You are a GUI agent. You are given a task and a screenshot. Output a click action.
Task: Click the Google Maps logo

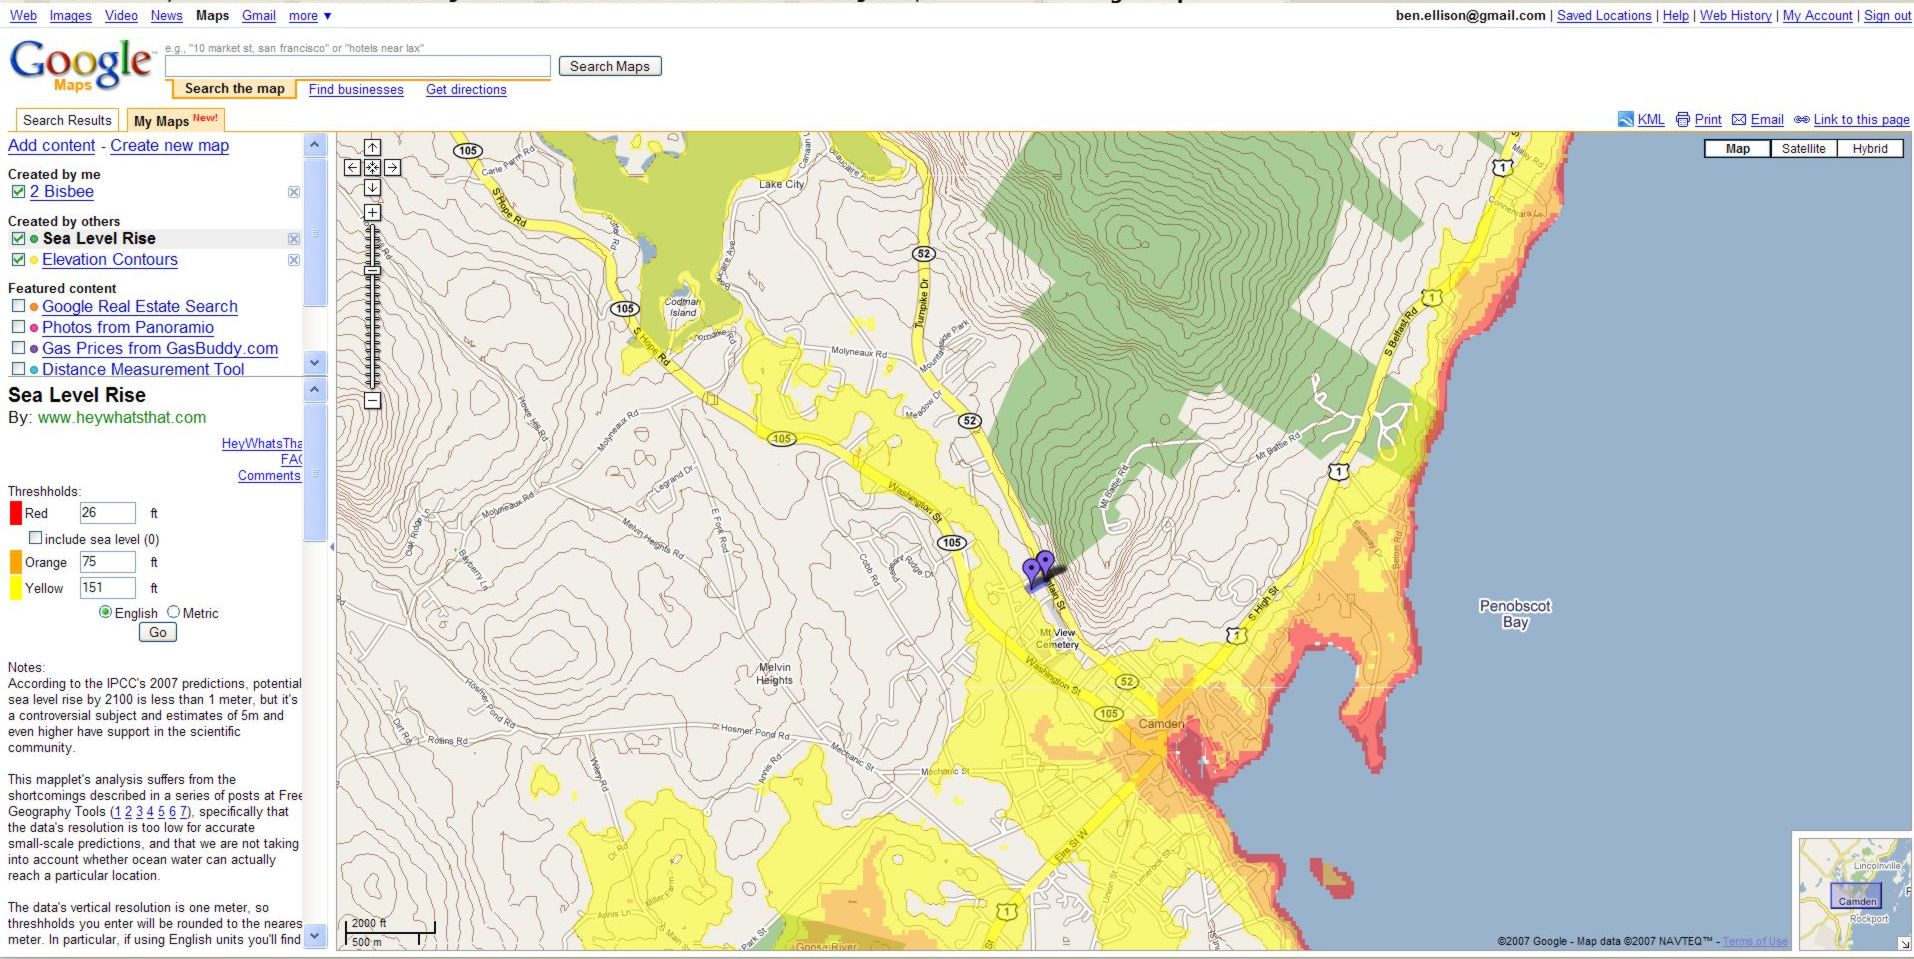coord(81,66)
